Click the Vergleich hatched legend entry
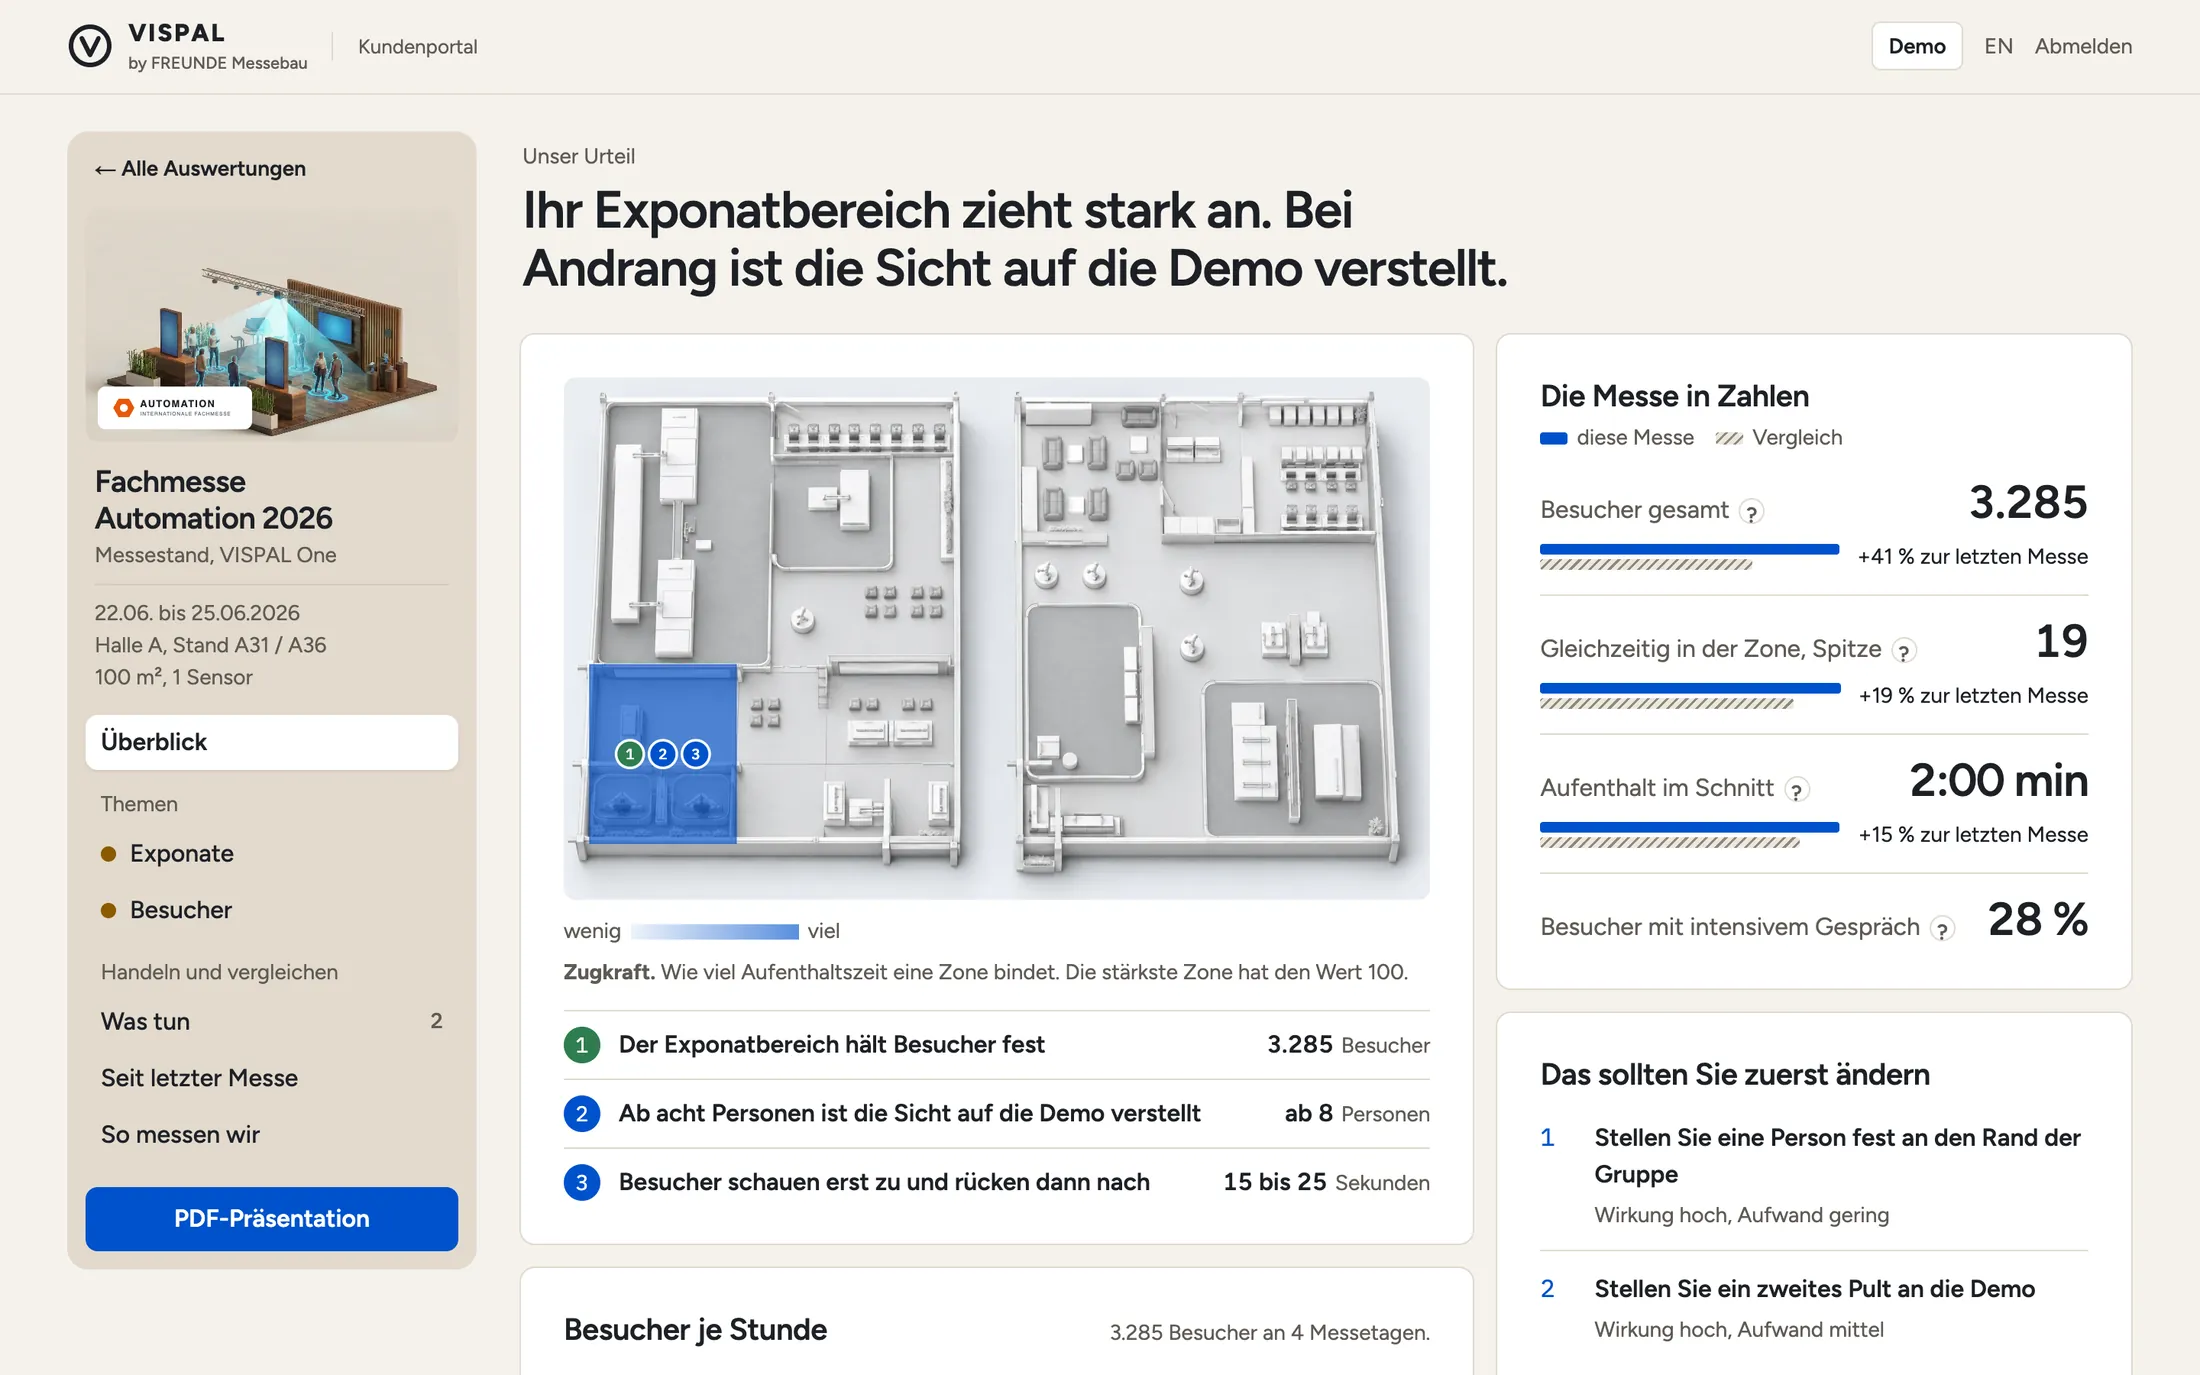This screenshot has width=2200, height=1375. click(1779, 438)
